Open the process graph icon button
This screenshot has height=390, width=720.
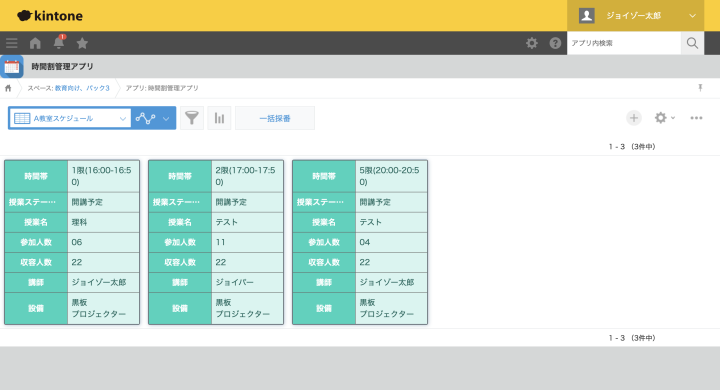(x=145, y=119)
